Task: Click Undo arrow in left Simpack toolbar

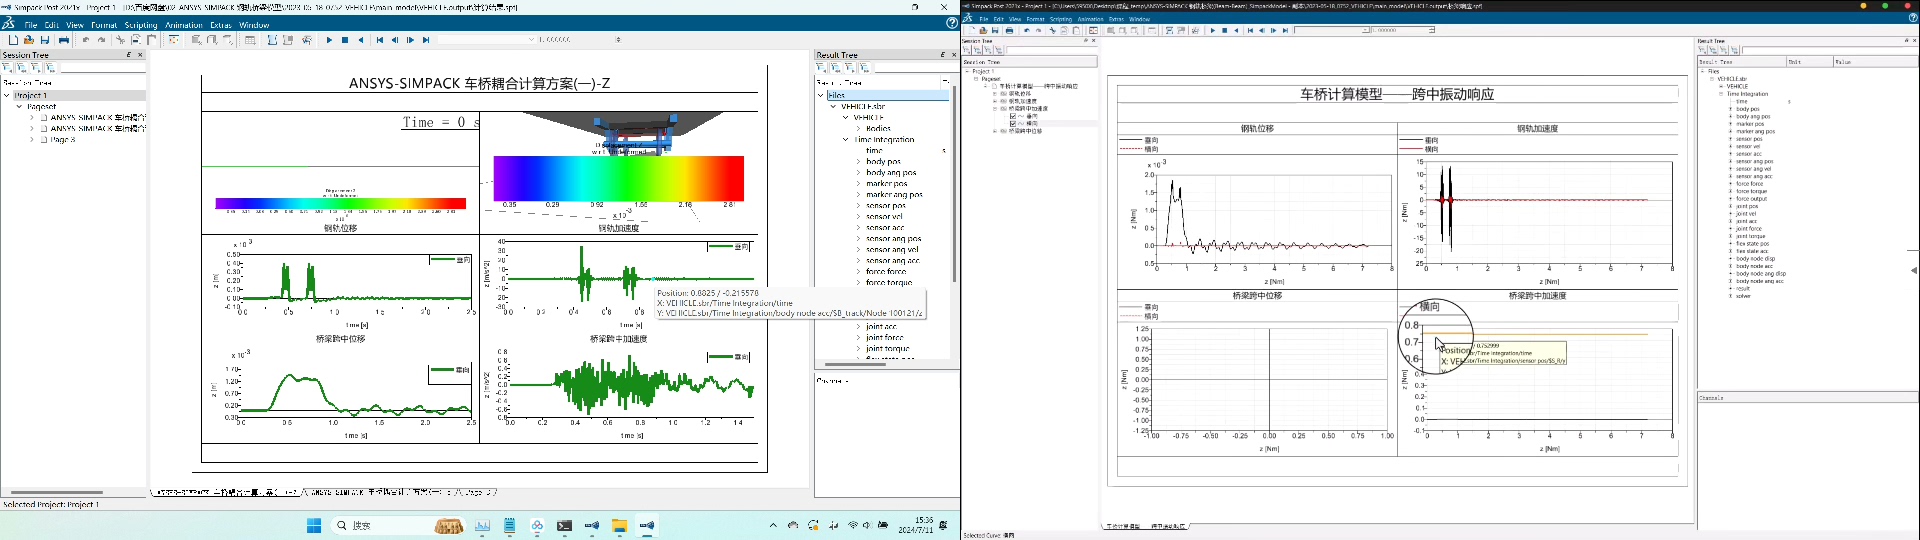Action: click(86, 40)
